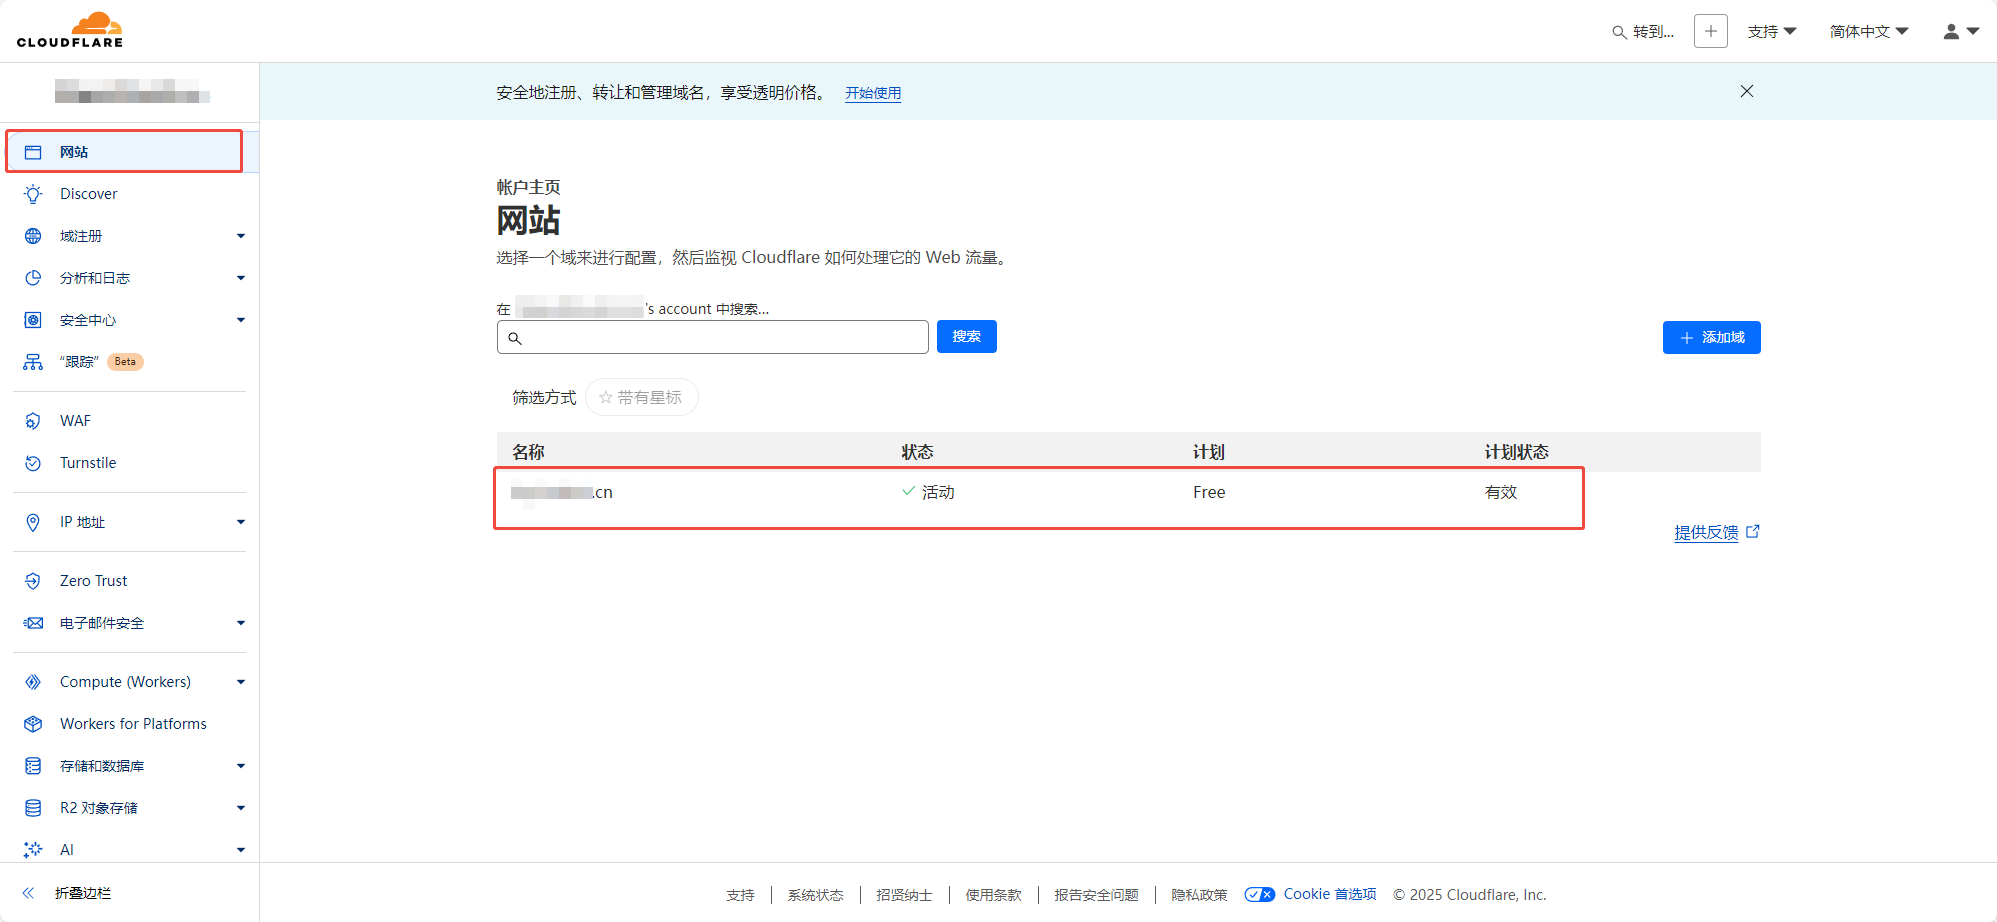Click the account name at sidebar top

[132, 91]
